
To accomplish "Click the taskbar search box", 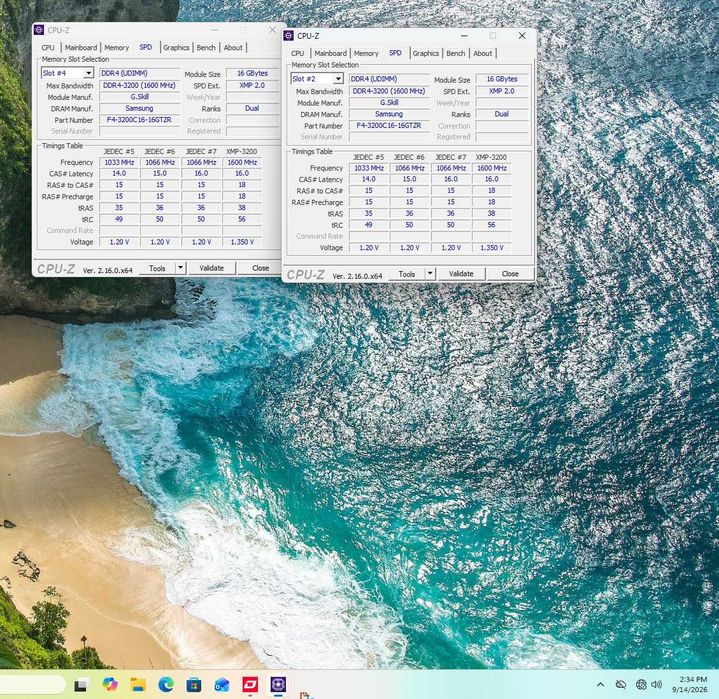I will point(31,685).
